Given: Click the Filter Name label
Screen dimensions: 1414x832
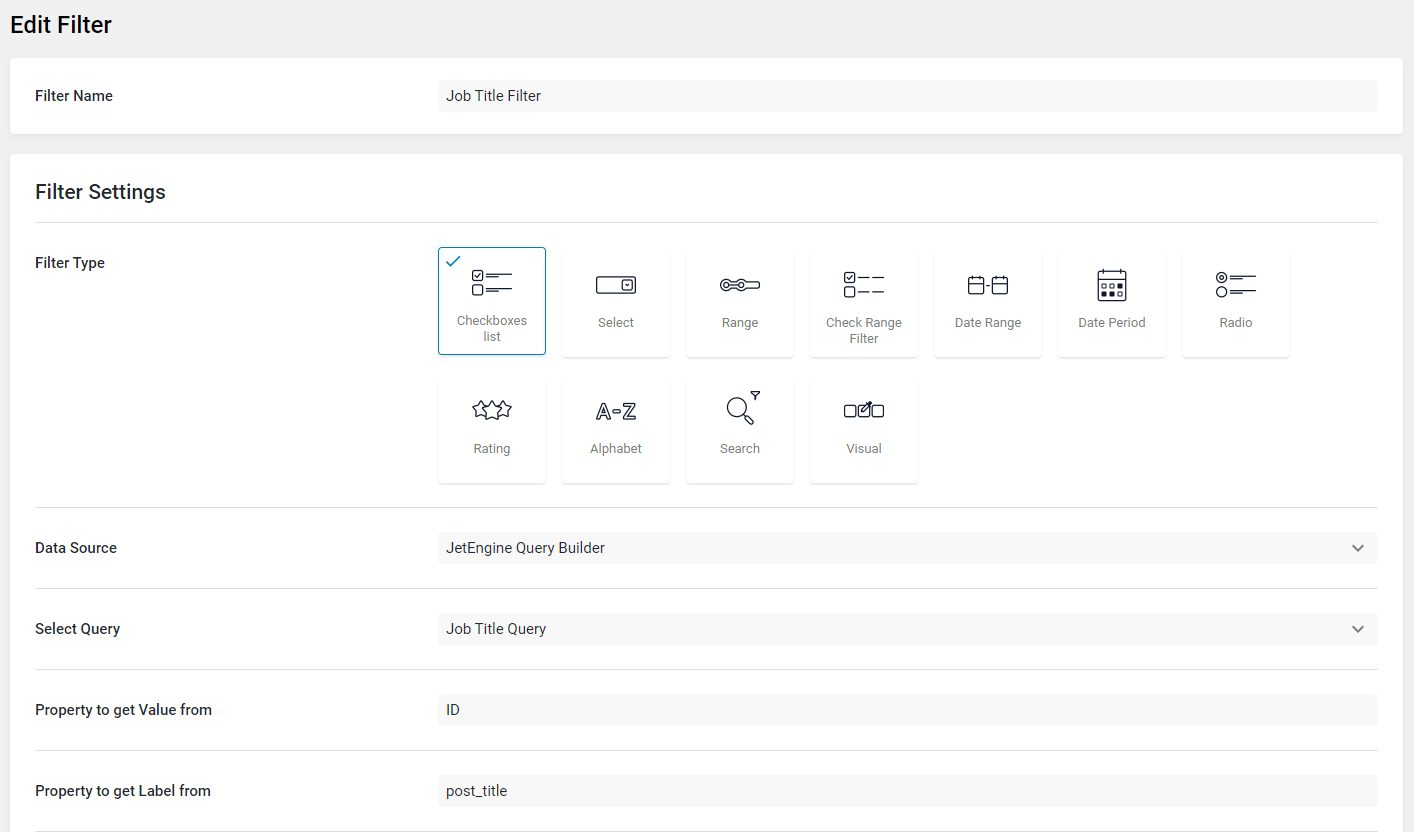Looking at the screenshot, I should coord(74,96).
